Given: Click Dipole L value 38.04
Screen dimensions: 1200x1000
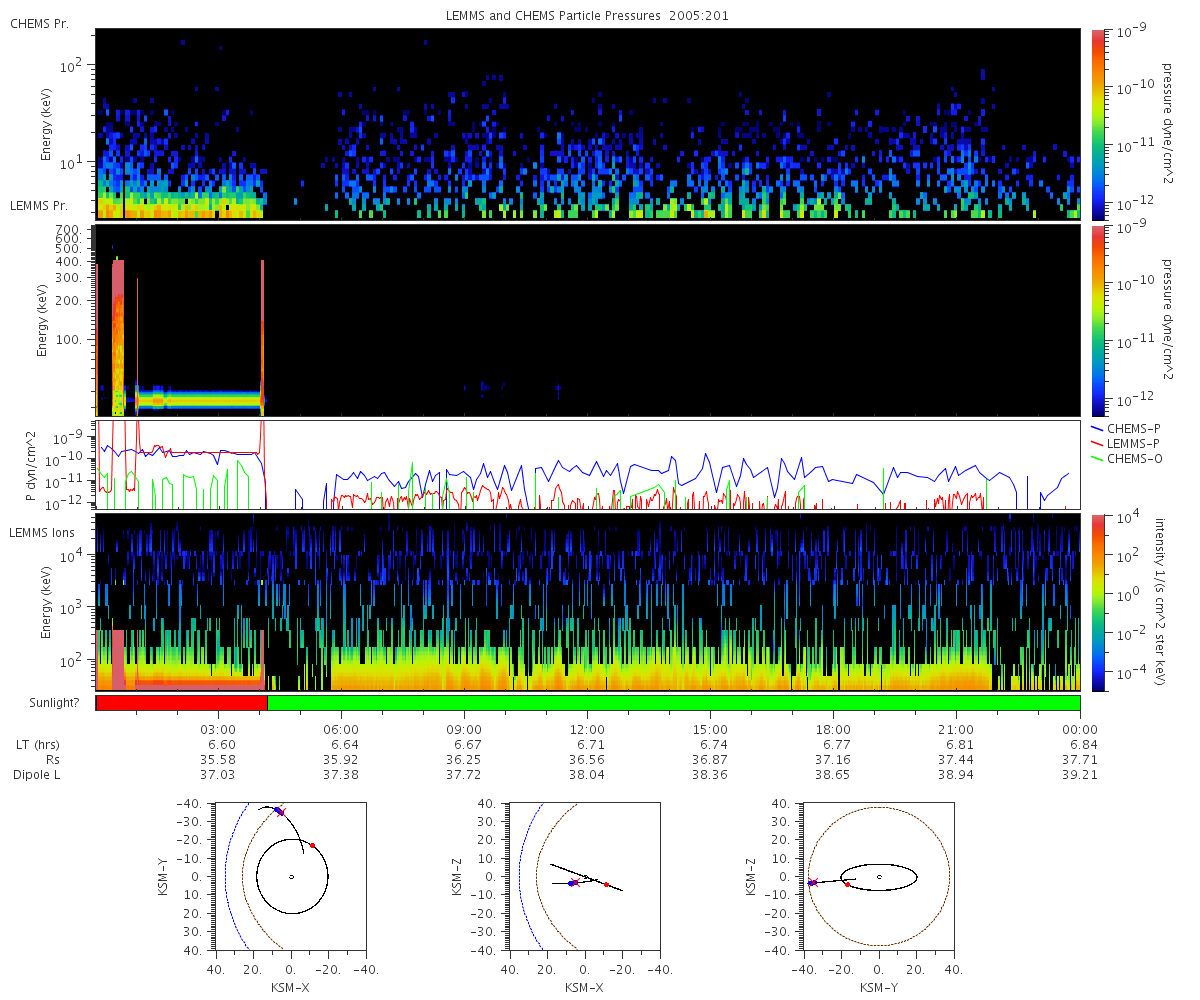Looking at the screenshot, I should click(587, 775).
